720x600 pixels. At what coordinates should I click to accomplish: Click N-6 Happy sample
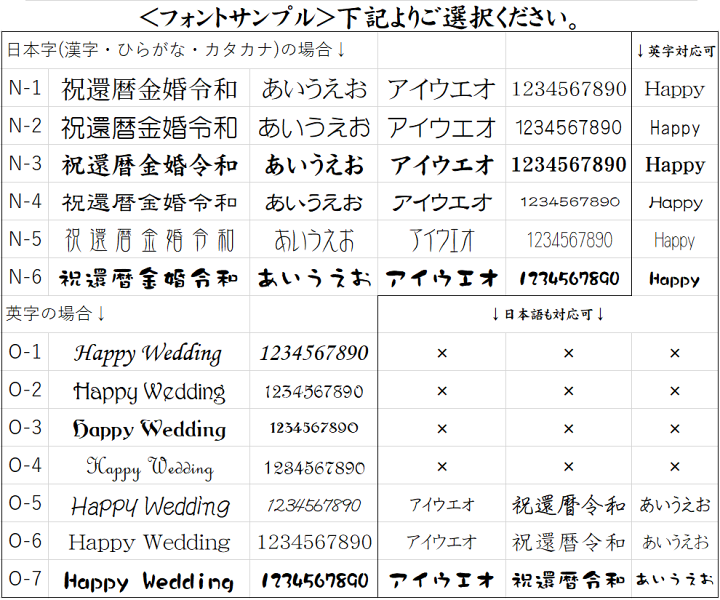(x=675, y=280)
